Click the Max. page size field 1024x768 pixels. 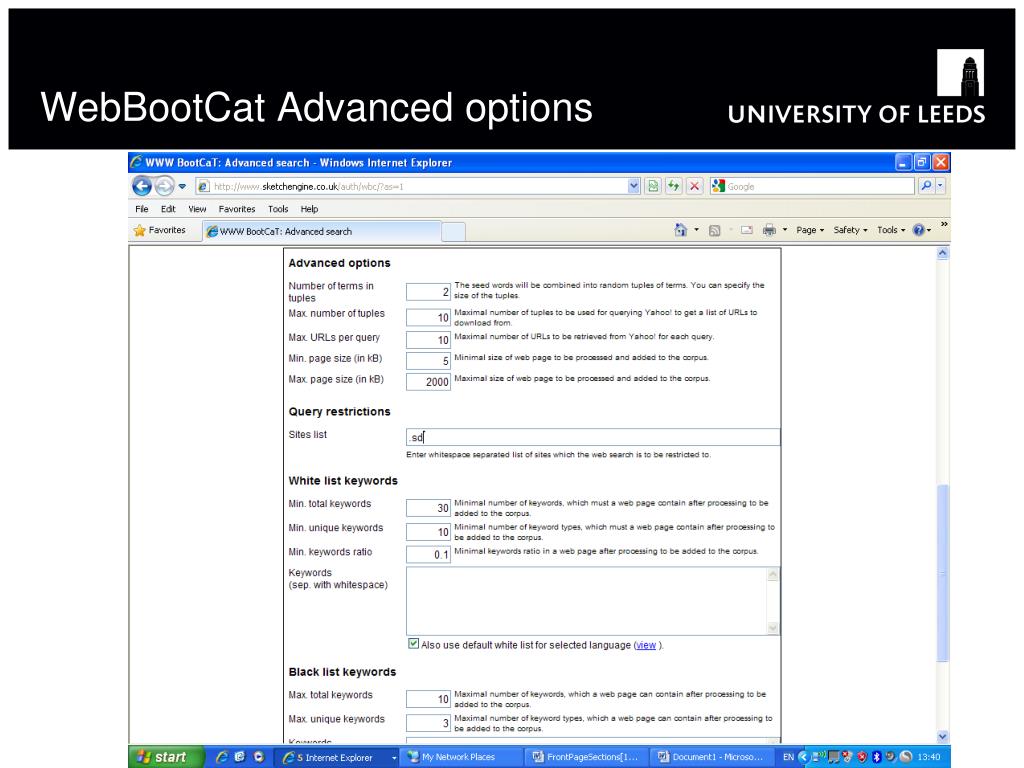tap(428, 381)
